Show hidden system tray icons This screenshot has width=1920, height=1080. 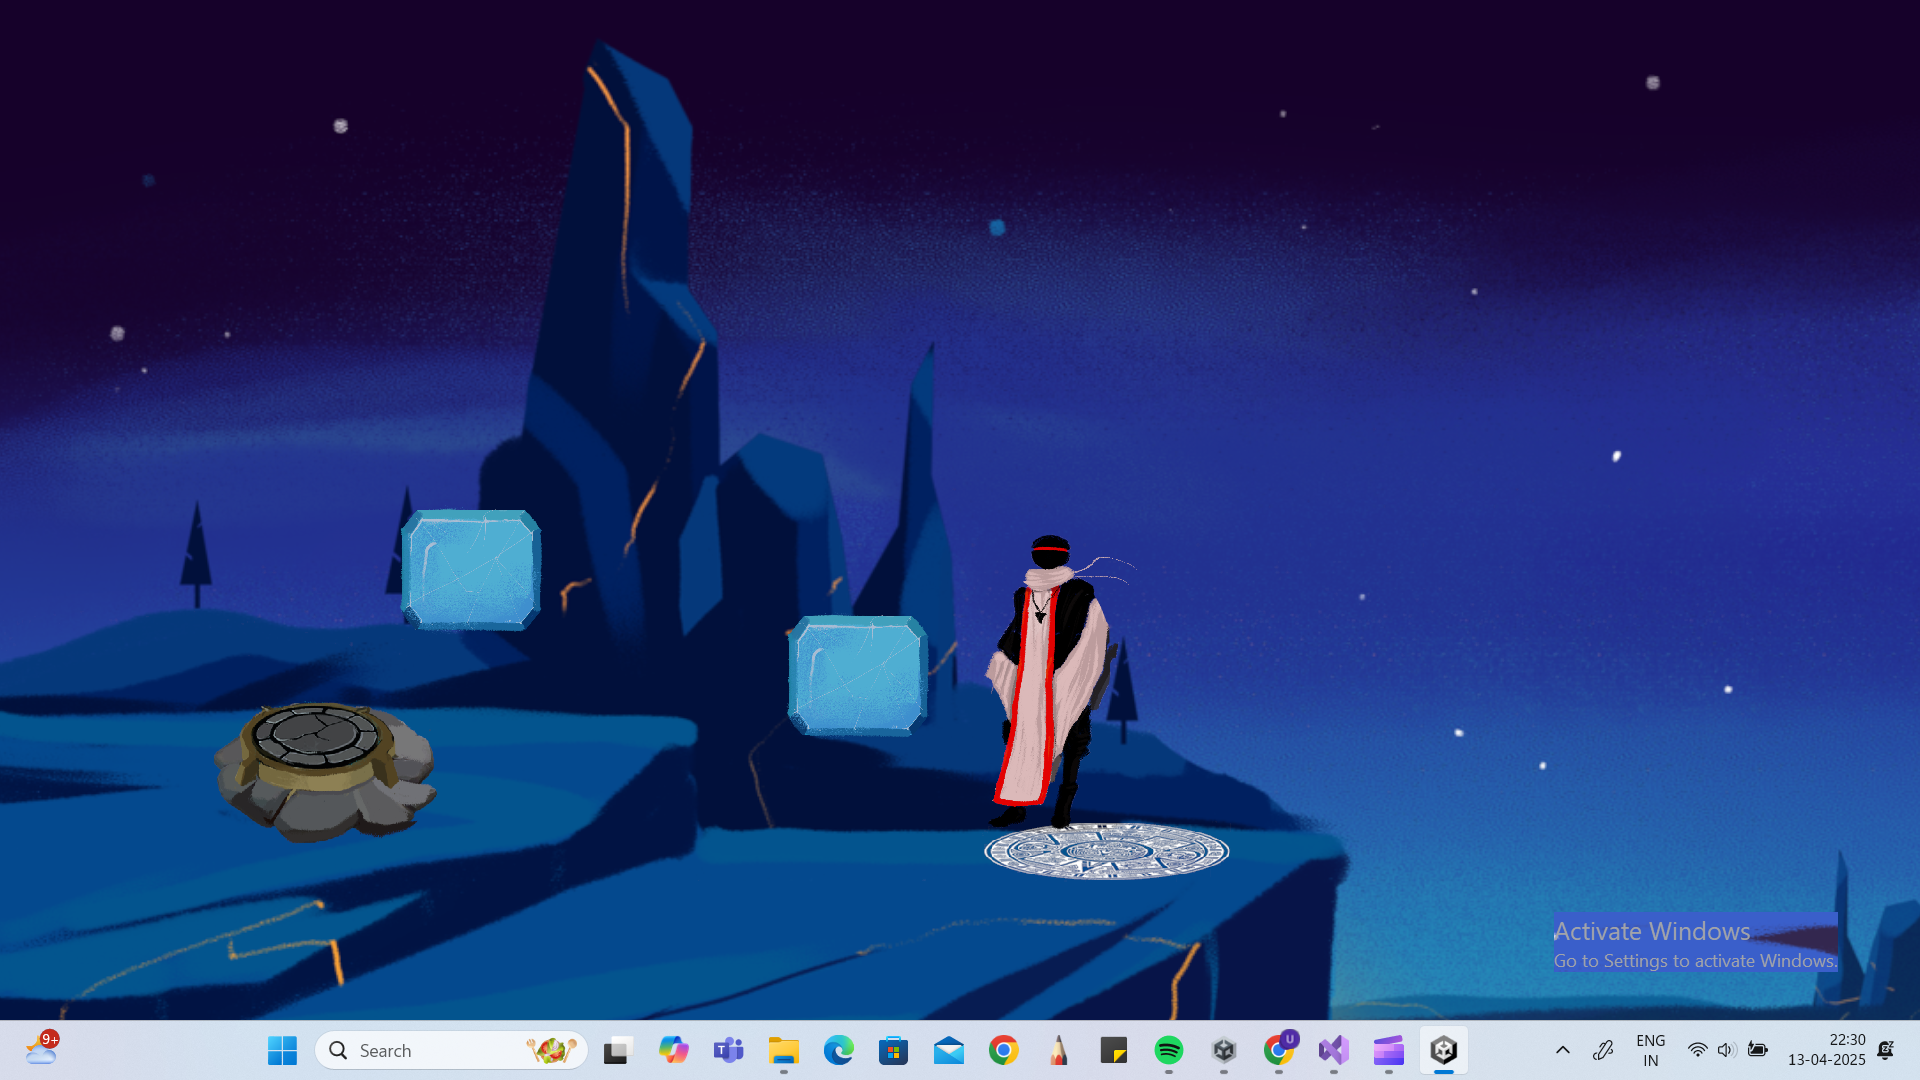pos(1562,1050)
